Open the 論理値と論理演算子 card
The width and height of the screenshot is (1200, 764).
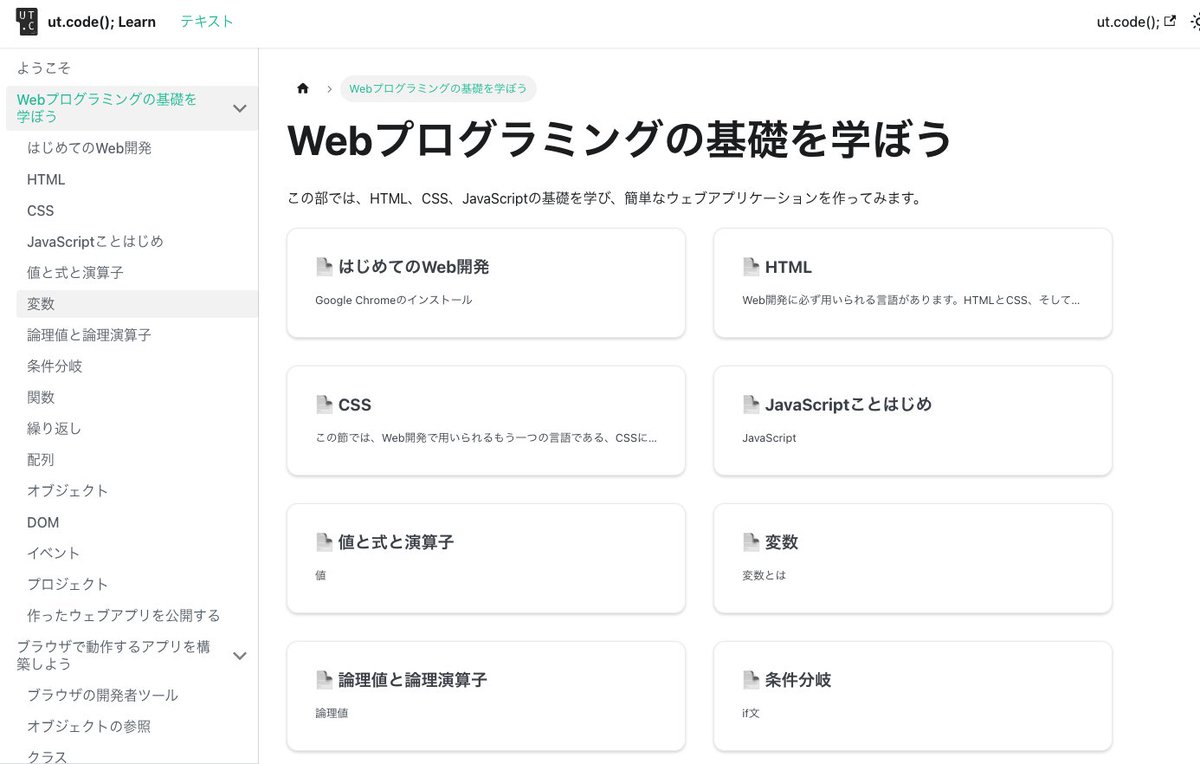486,696
